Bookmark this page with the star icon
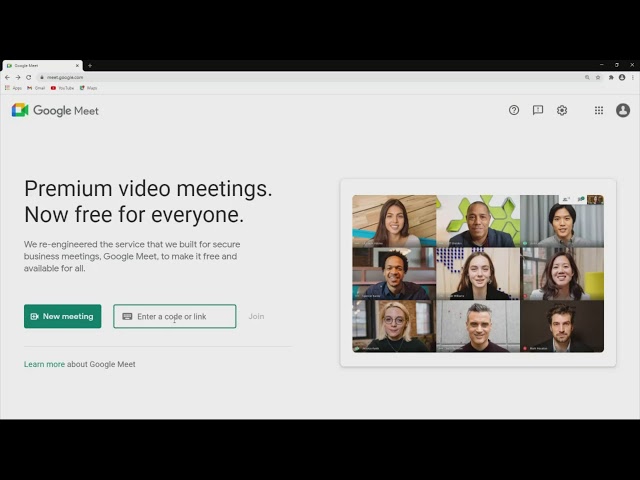Screen dimensions: 640x480 point(598,77)
